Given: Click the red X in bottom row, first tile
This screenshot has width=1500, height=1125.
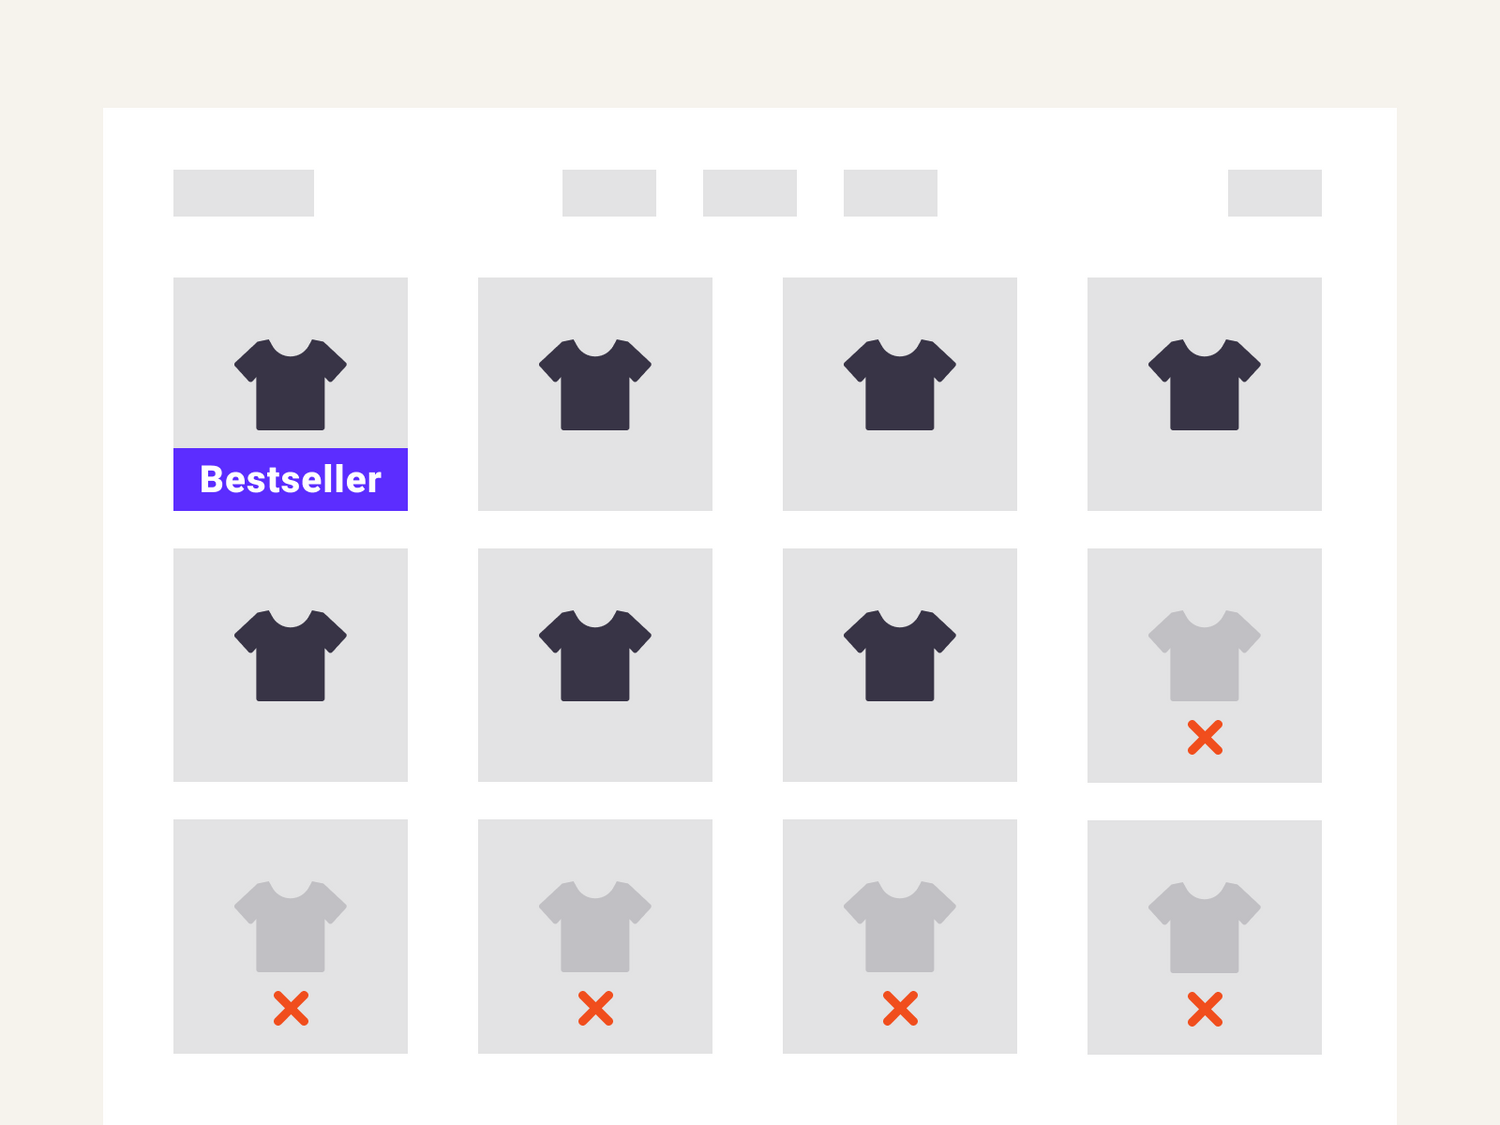Looking at the screenshot, I should (x=291, y=1009).
